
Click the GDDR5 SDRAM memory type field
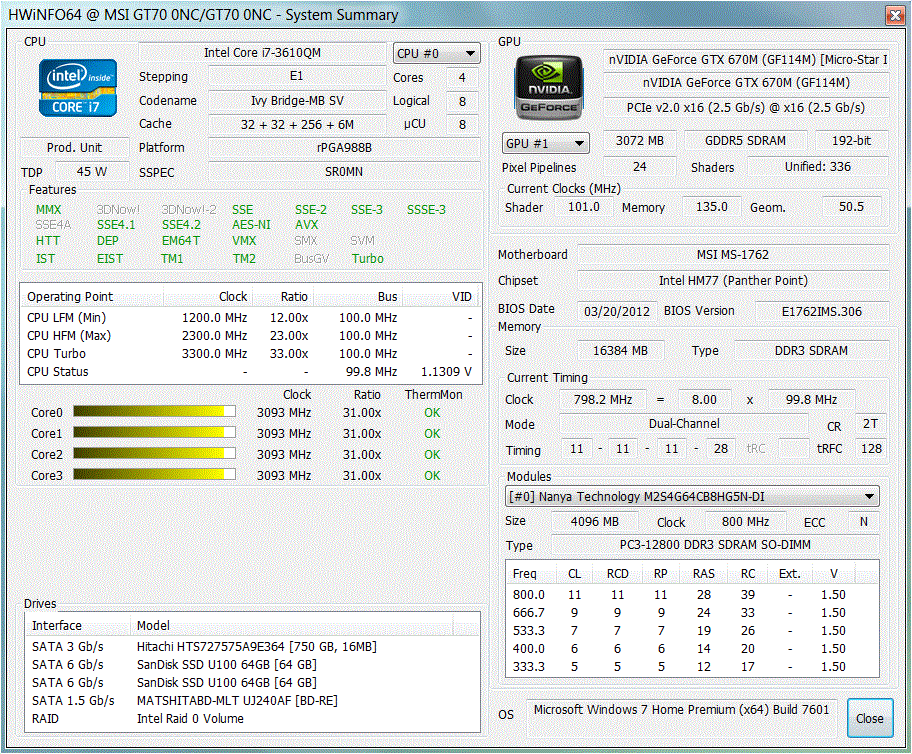pyautogui.click(x=746, y=141)
